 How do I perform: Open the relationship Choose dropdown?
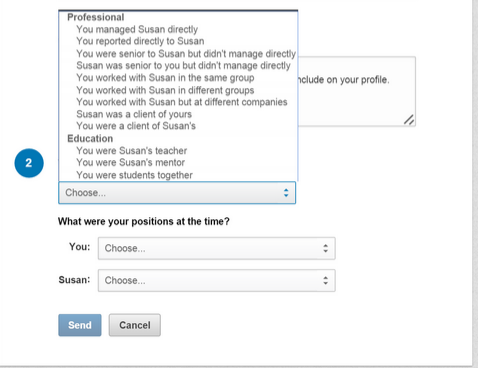[177, 193]
